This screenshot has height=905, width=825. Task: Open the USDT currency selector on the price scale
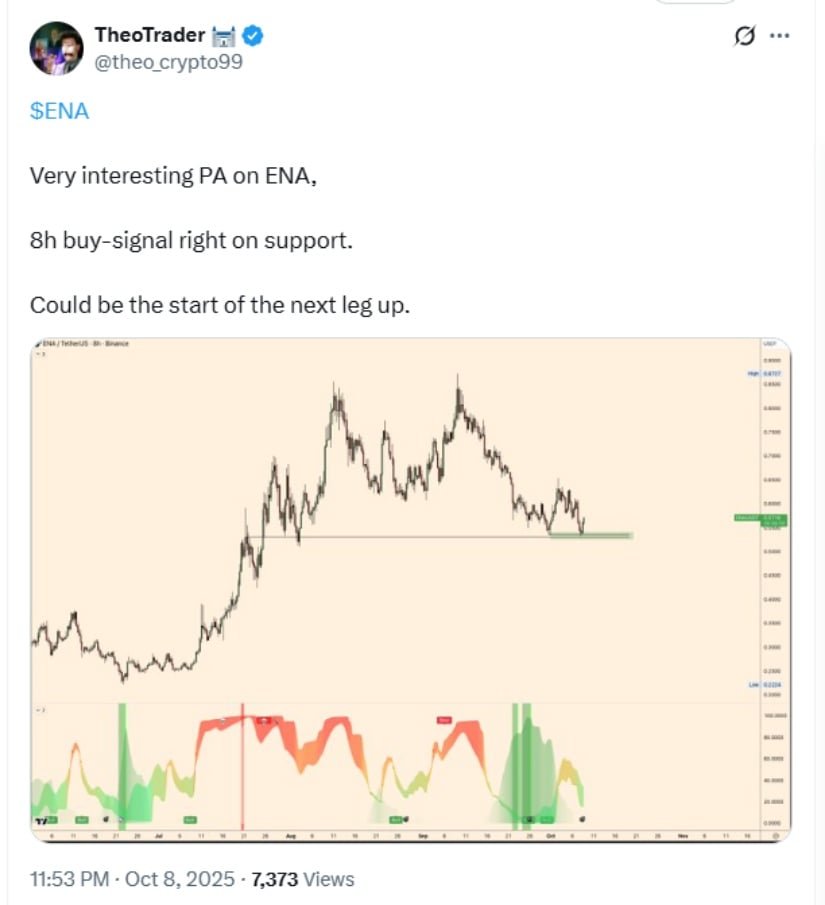[768, 342]
